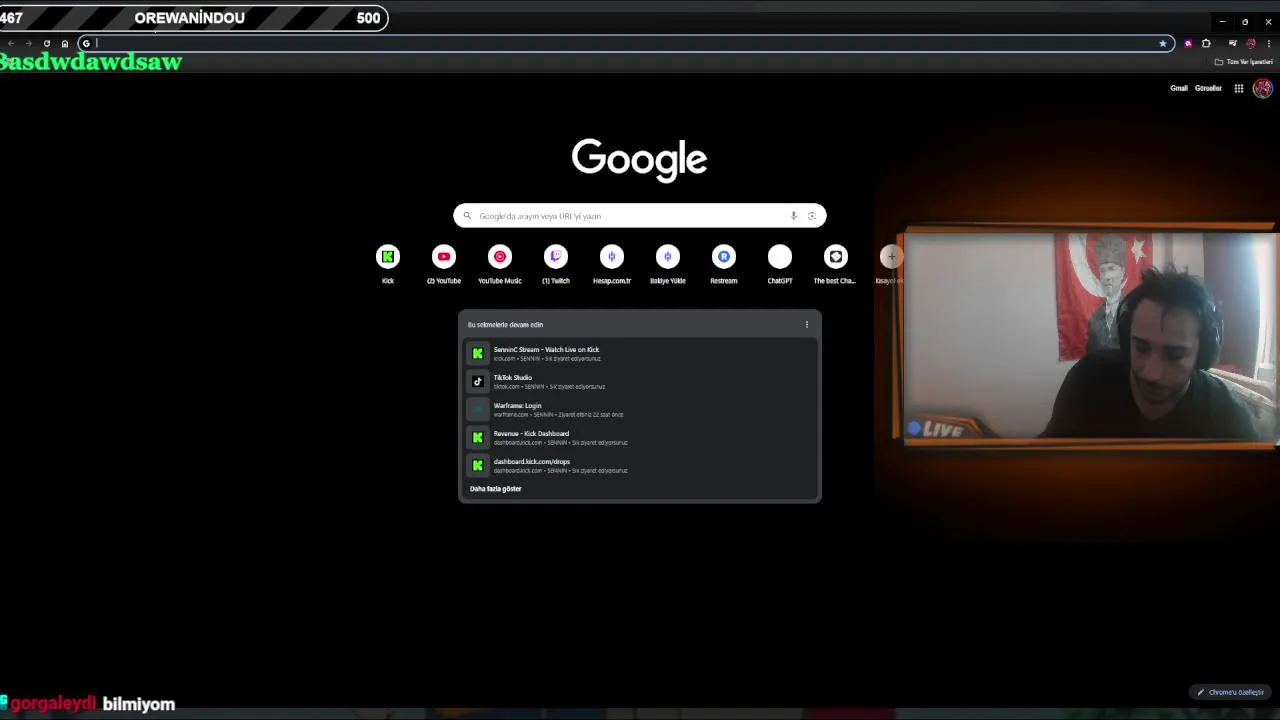
Task: Open the Bakiye Yükle shortcut
Action: tap(668, 257)
